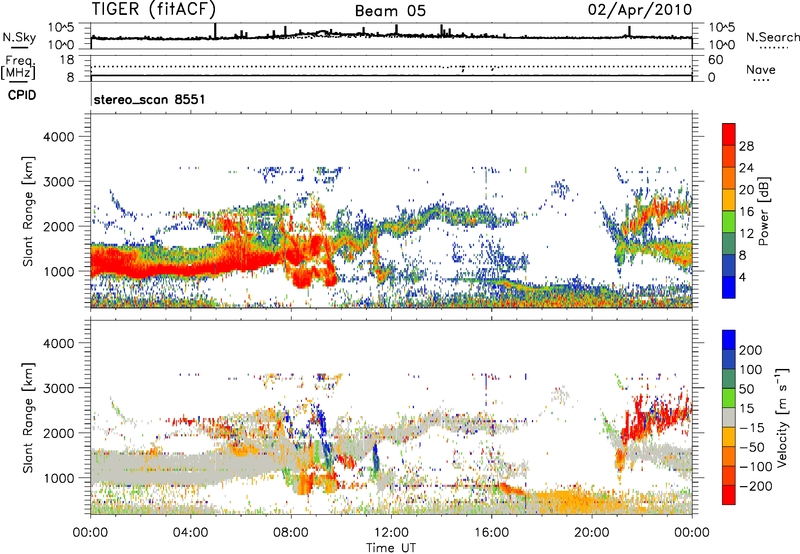
Task: Click the 'Power [dB]' colorbar label
Action: click(763, 211)
